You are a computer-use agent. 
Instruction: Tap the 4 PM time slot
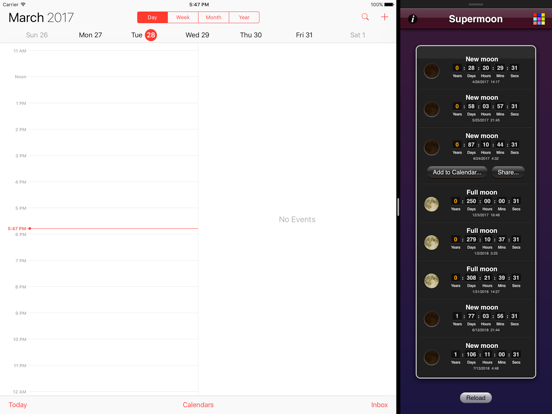click(113, 195)
